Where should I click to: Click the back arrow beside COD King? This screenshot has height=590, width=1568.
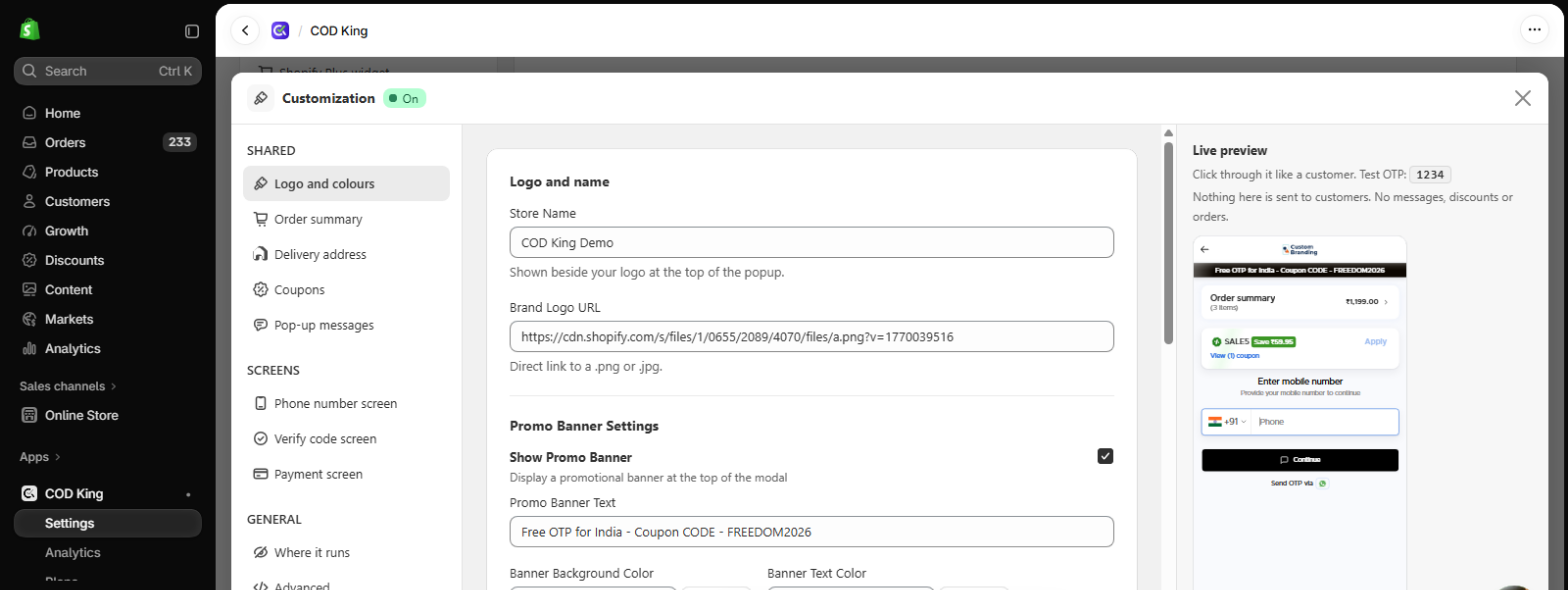(245, 31)
